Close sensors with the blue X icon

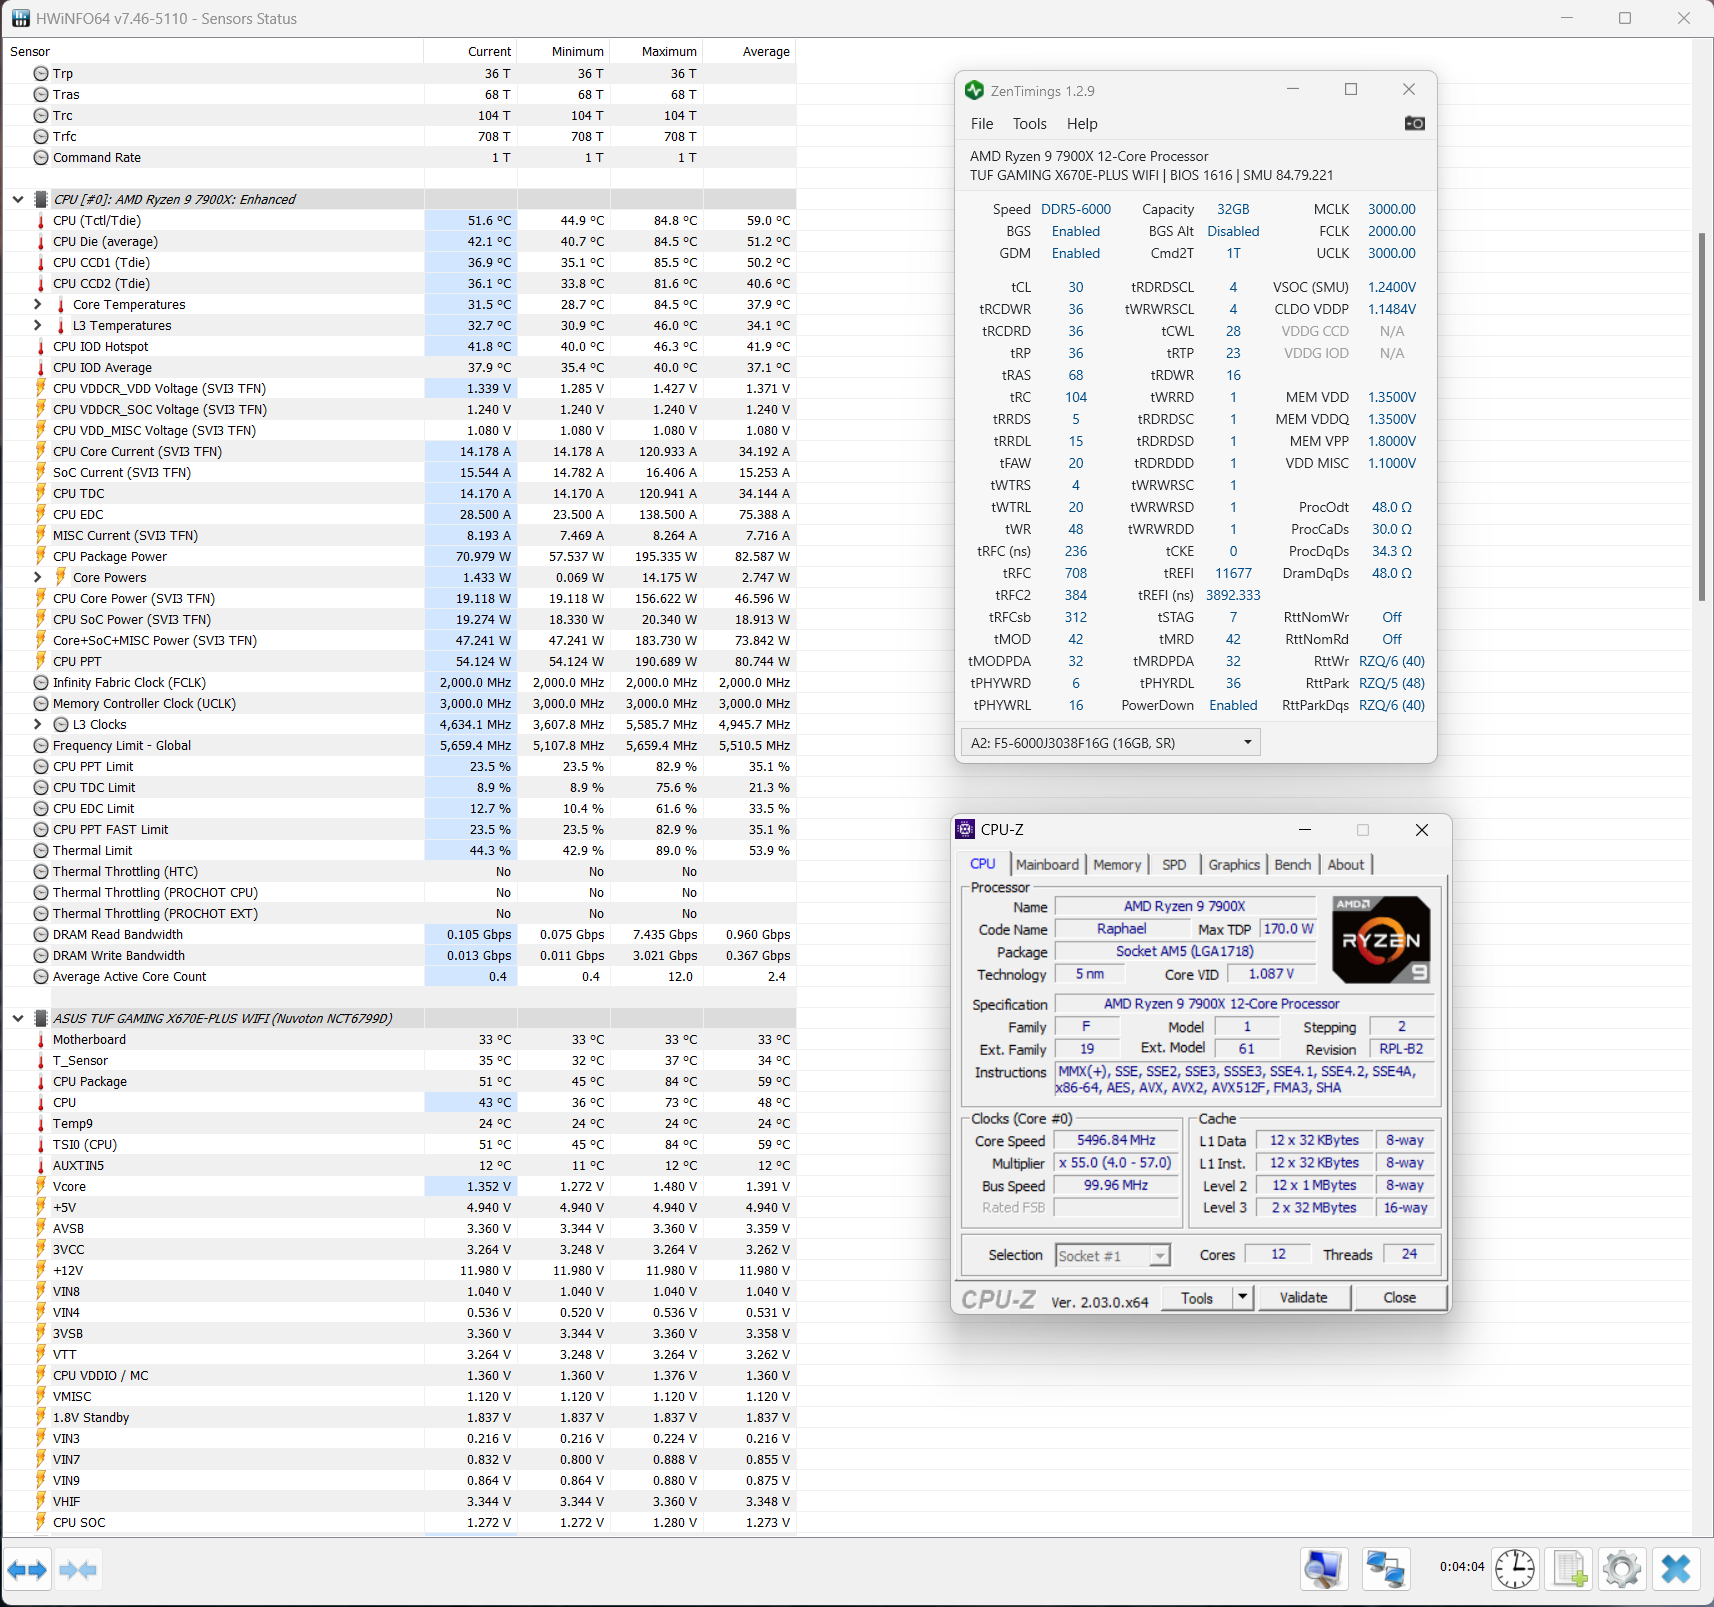coord(1676,1569)
